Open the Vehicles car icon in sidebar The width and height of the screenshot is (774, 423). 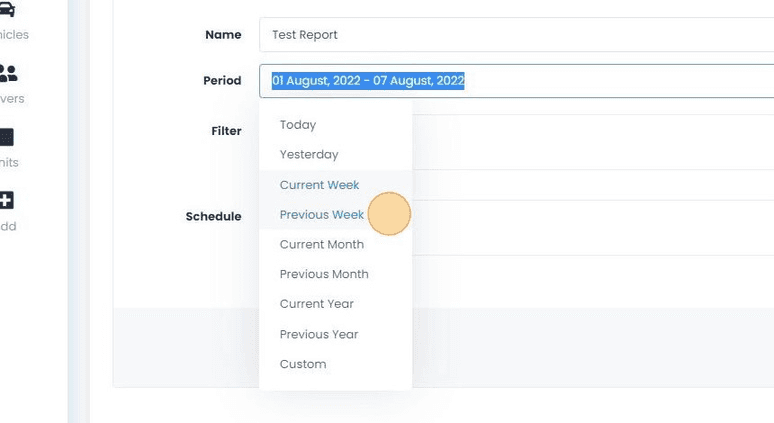pos(7,10)
